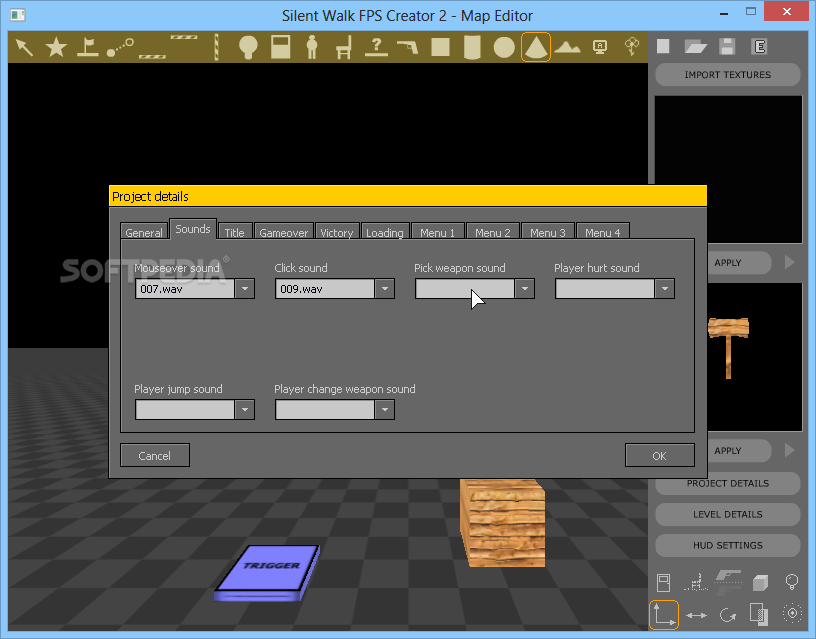Pick the upper striped ceiling tool
The width and height of the screenshot is (816, 639).
184,37
